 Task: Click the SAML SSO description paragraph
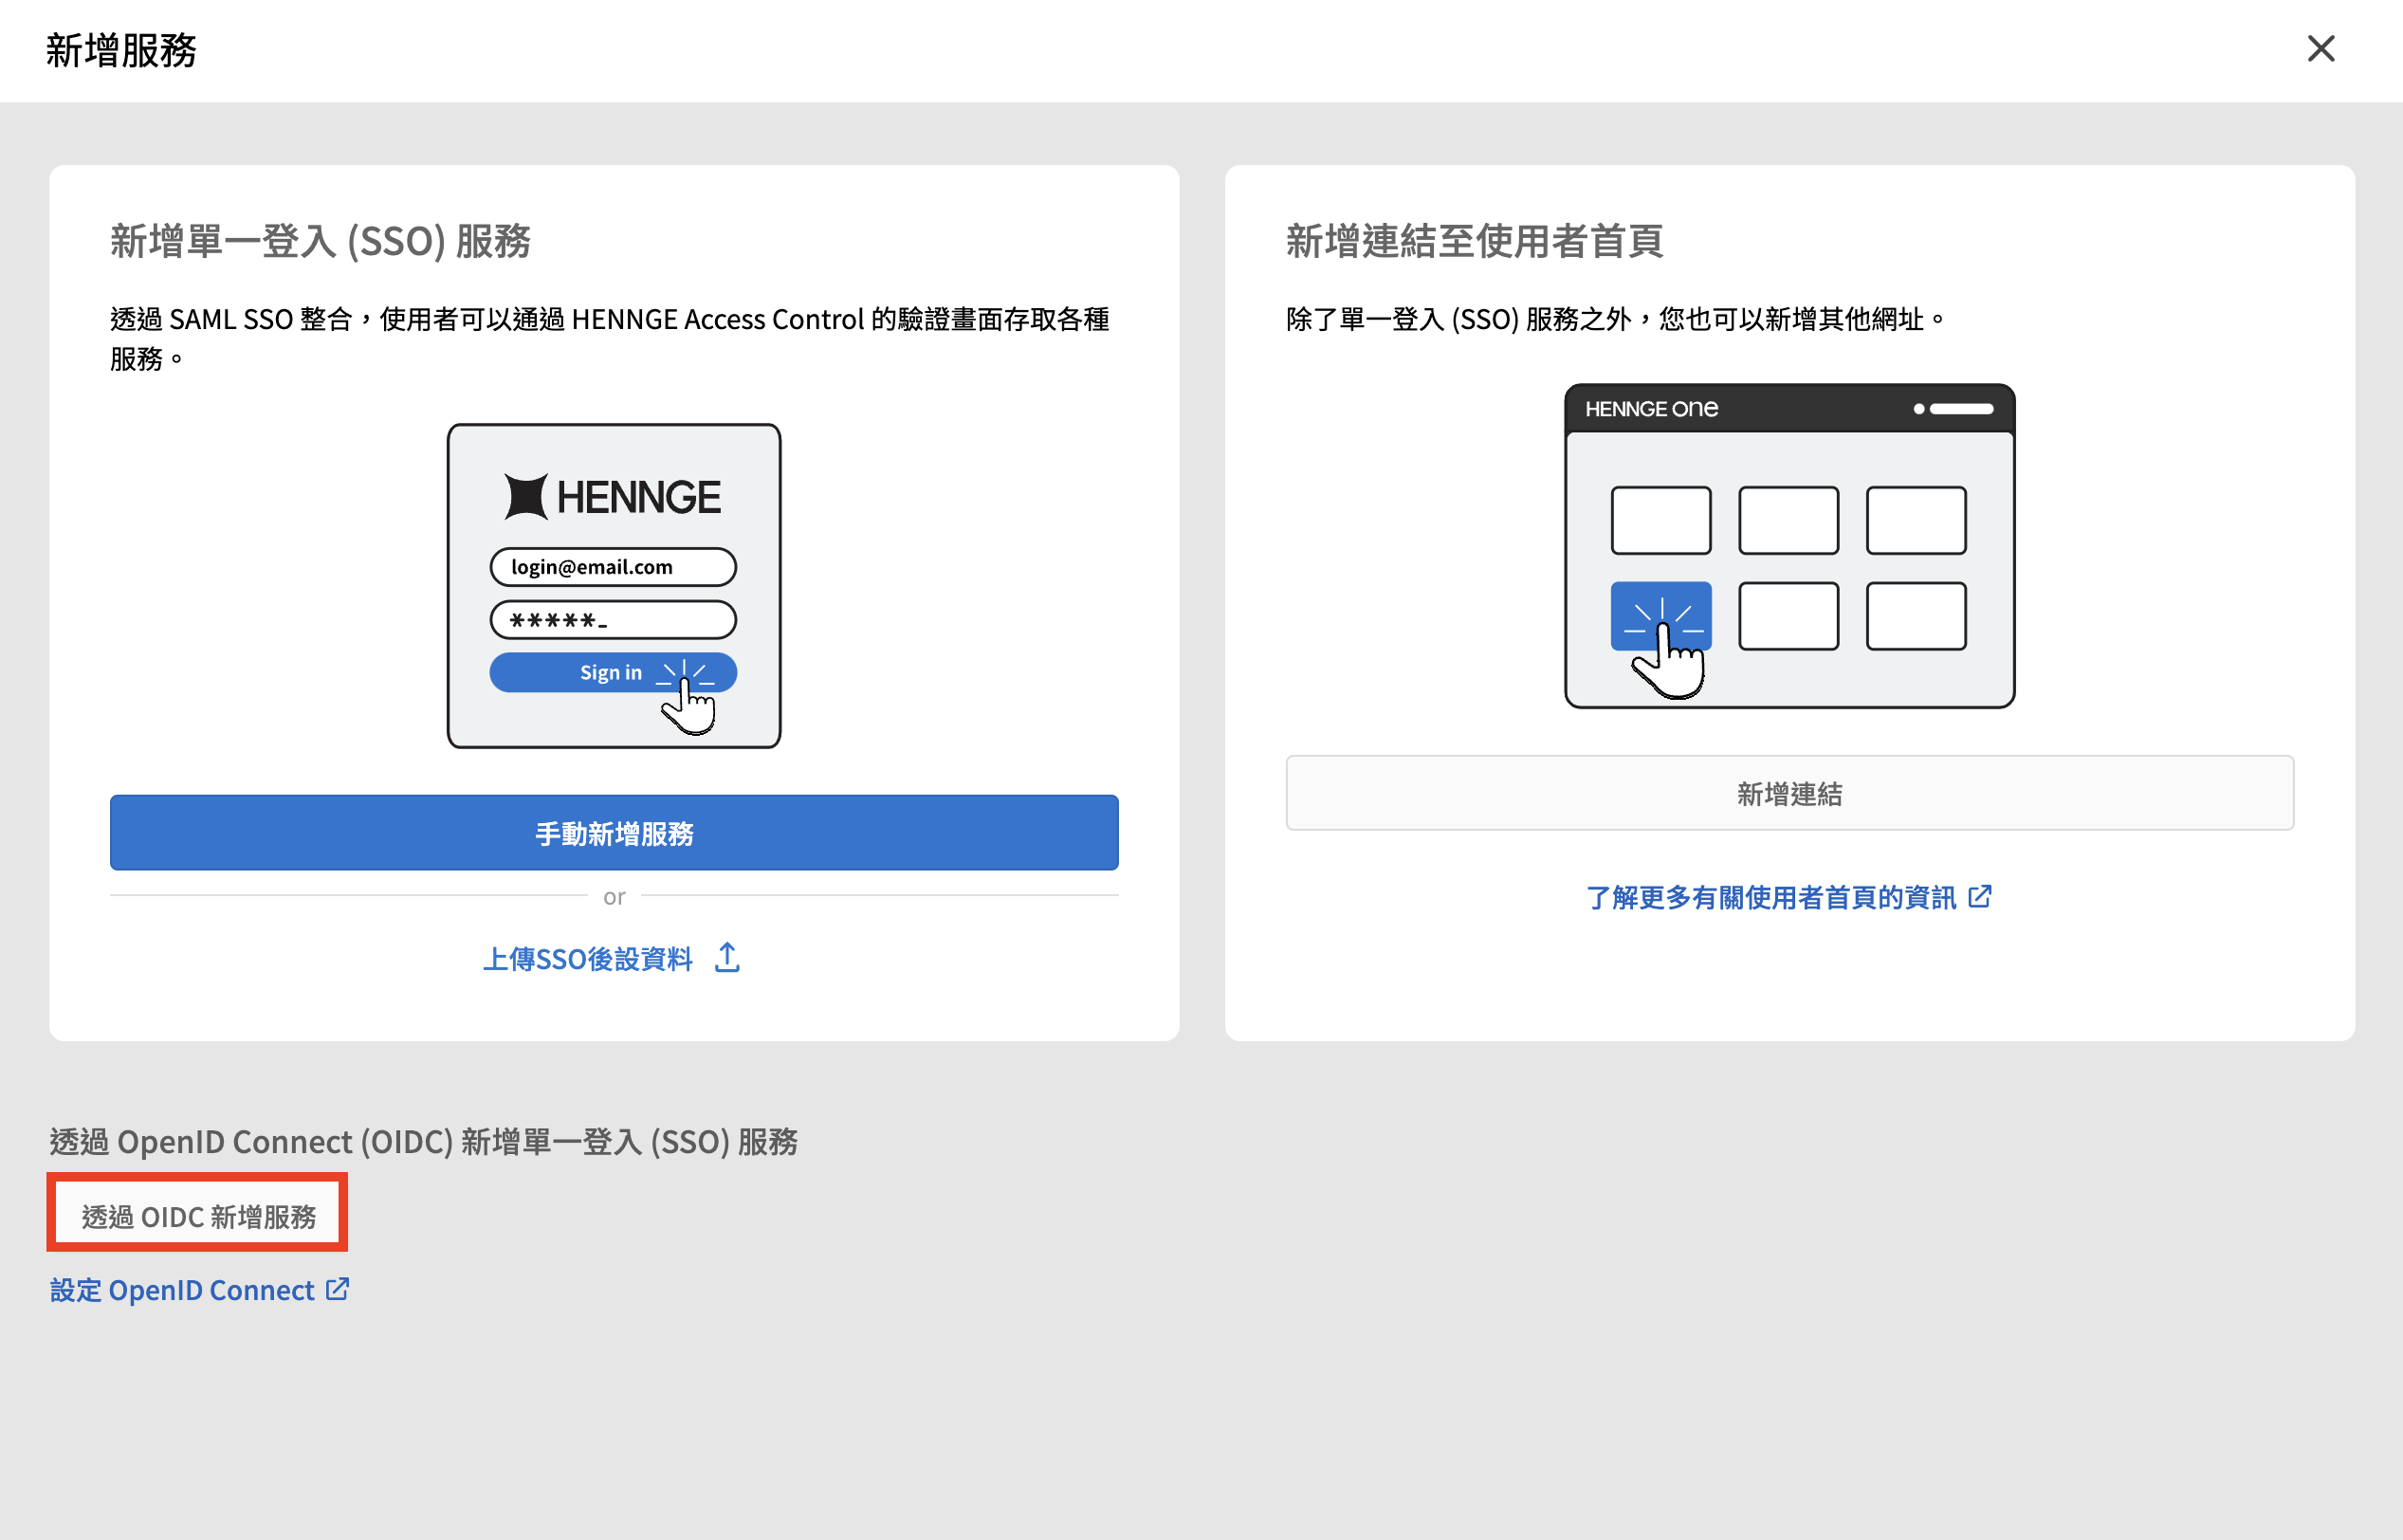[x=610, y=338]
